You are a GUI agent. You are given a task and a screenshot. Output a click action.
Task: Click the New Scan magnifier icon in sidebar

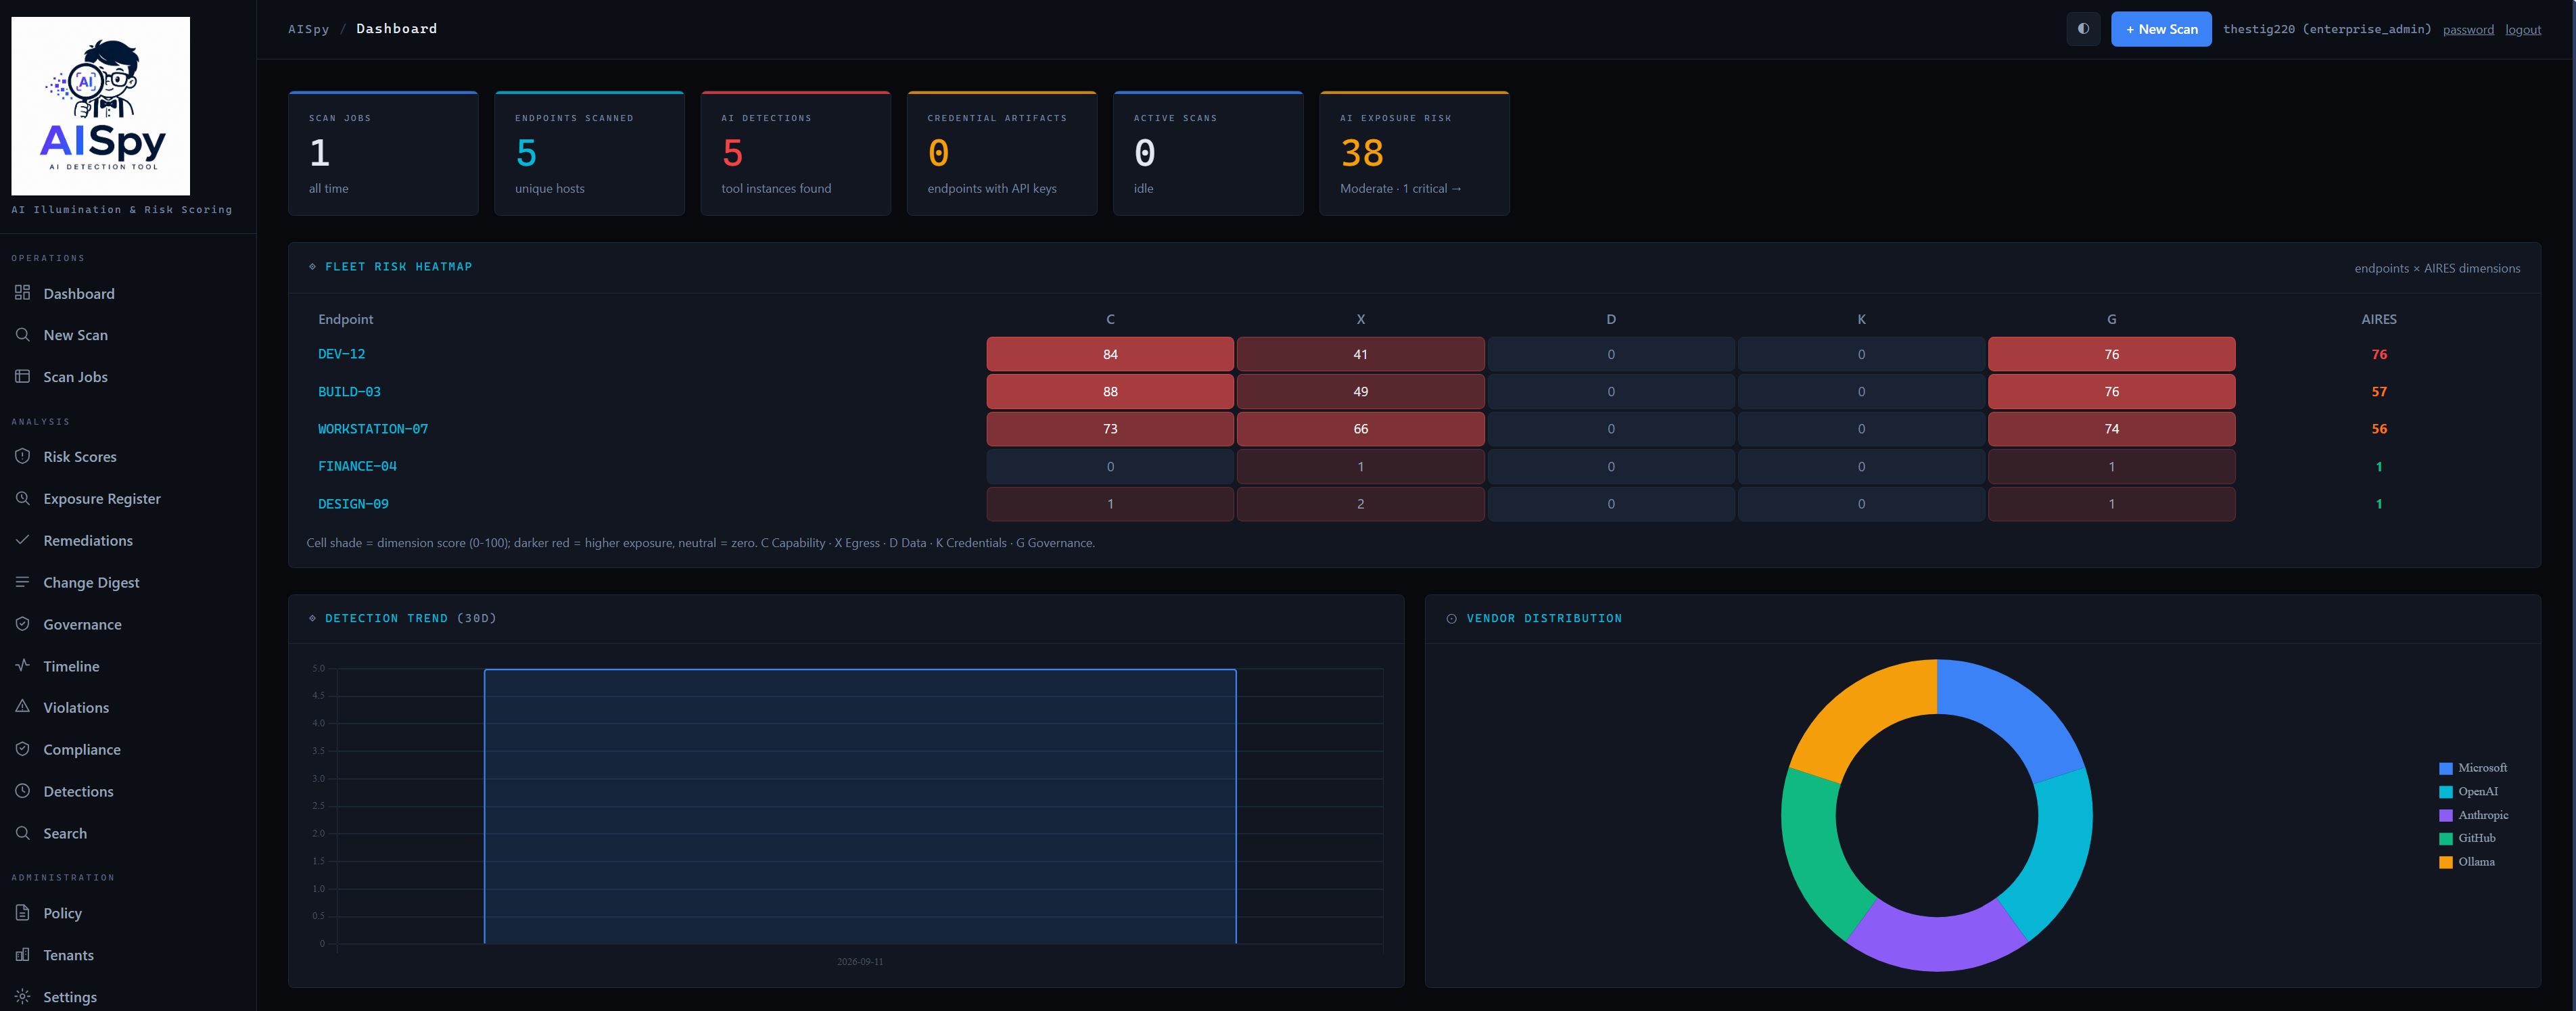[x=22, y=334]
